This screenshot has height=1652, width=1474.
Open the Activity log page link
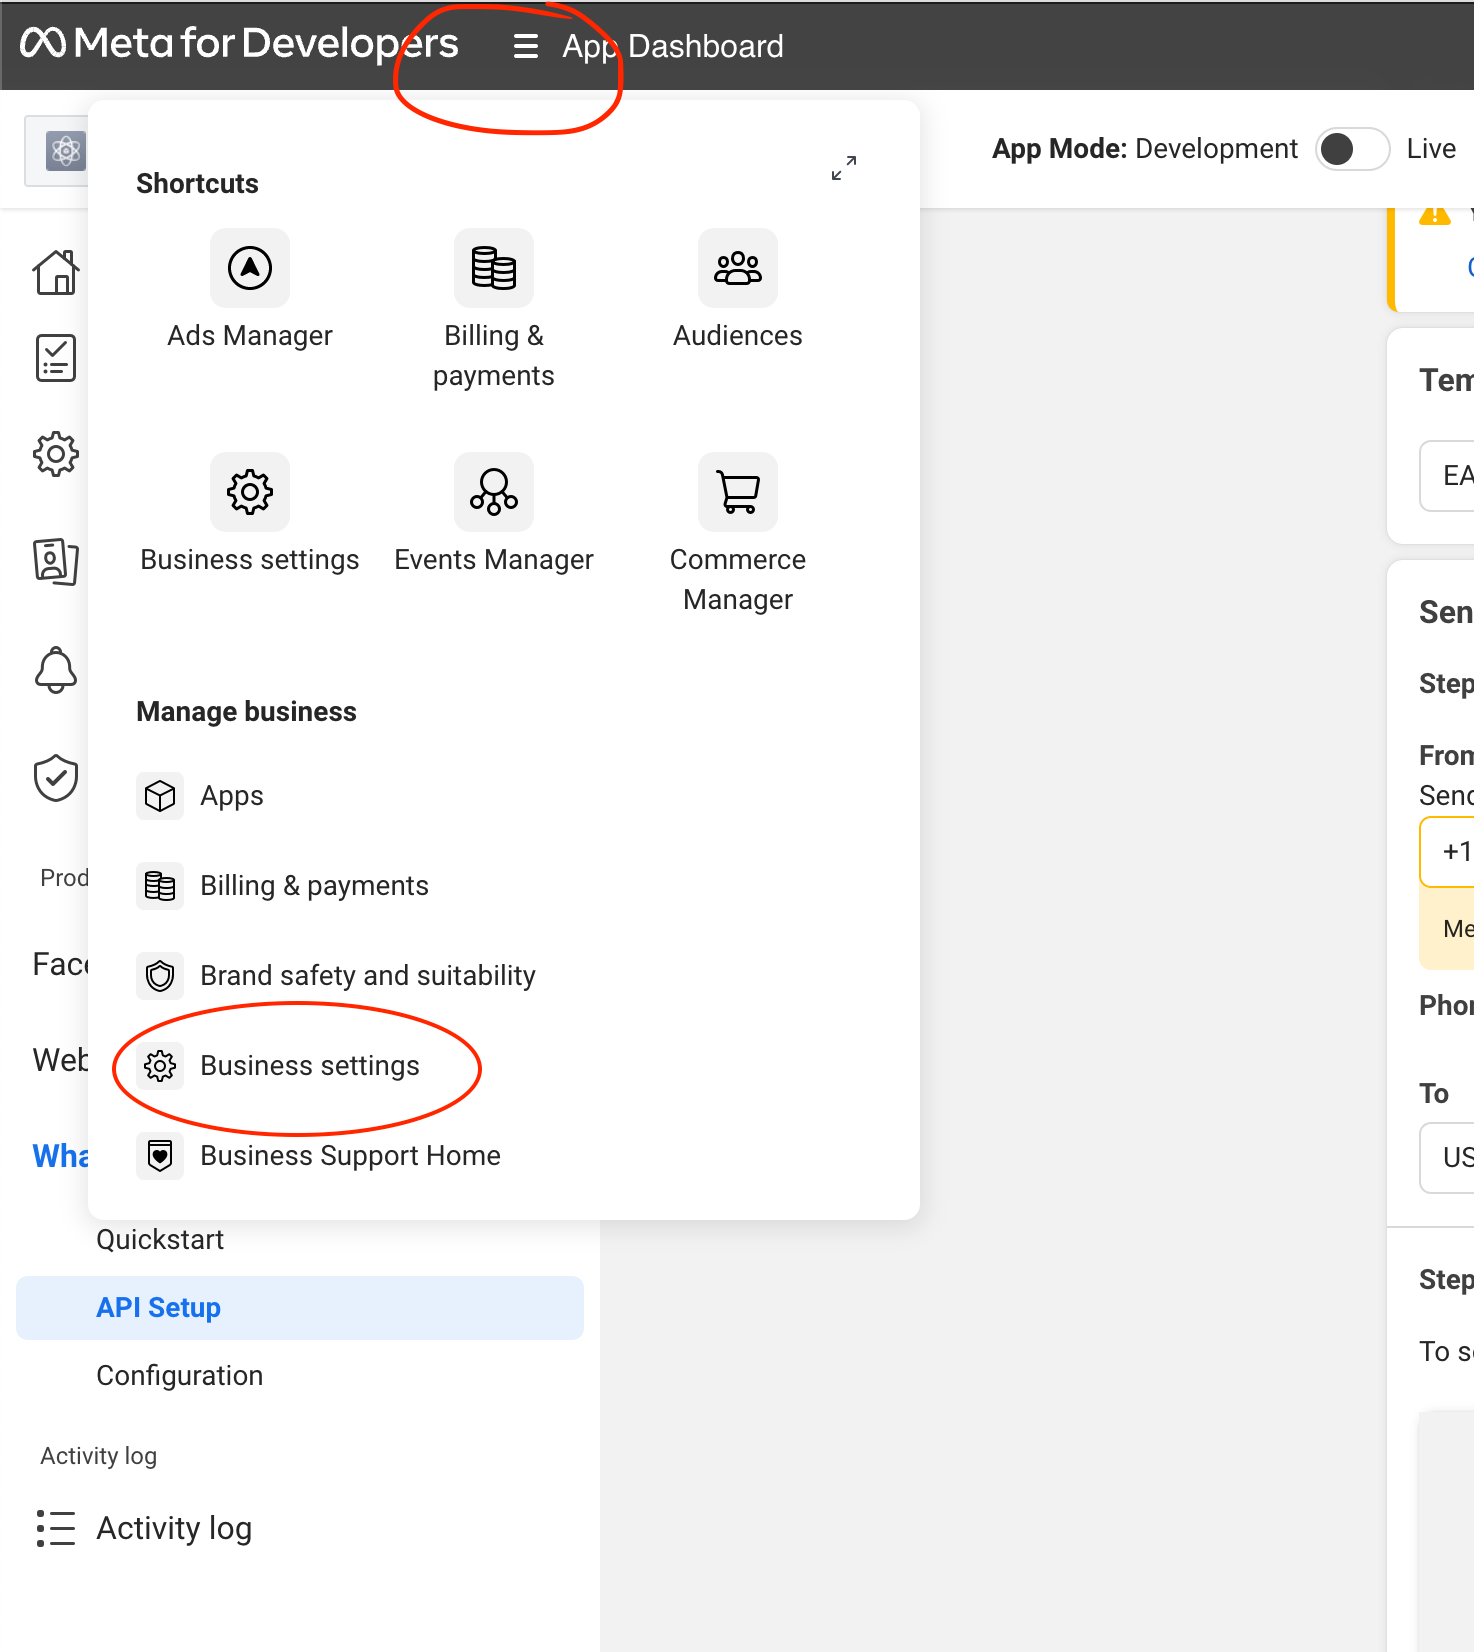tap(174, 1528)
